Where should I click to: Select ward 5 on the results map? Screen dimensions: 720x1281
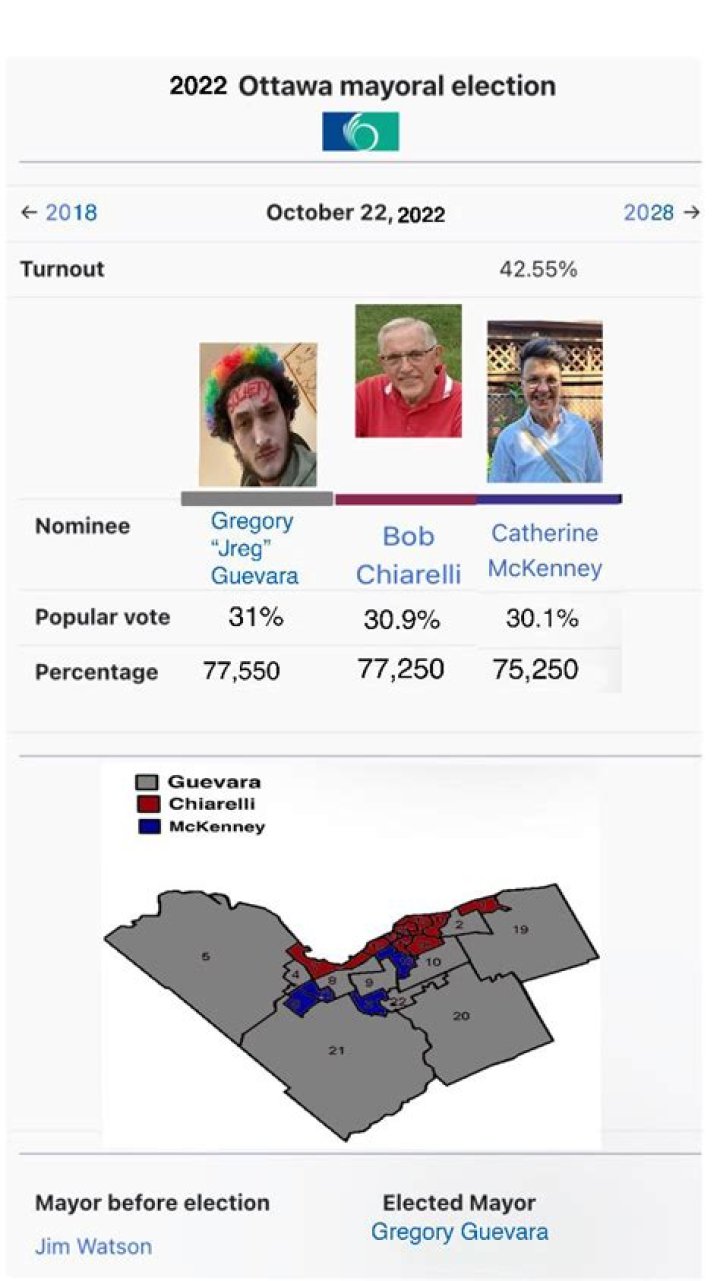(x=205, y=957)
